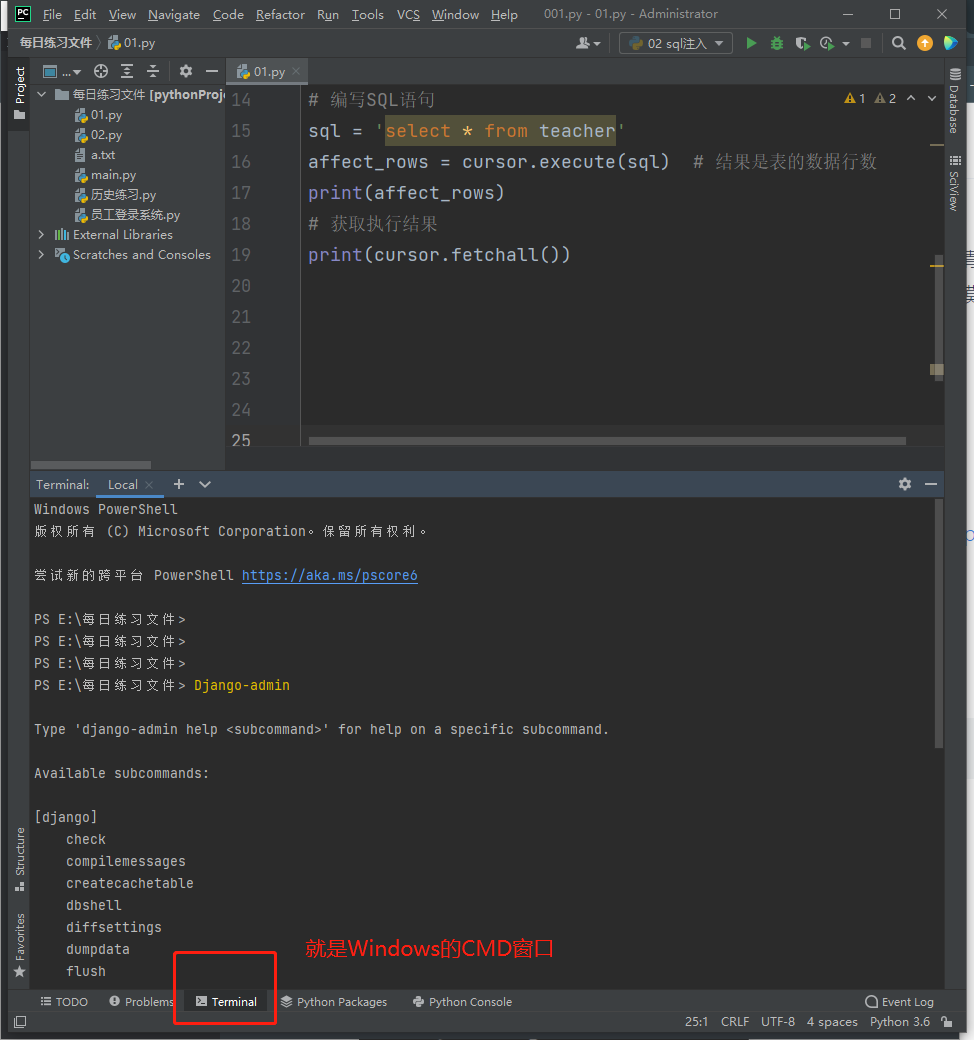Open Python Packages tool window
This screenshot has width=974, height=1040.
[334, 1002]
